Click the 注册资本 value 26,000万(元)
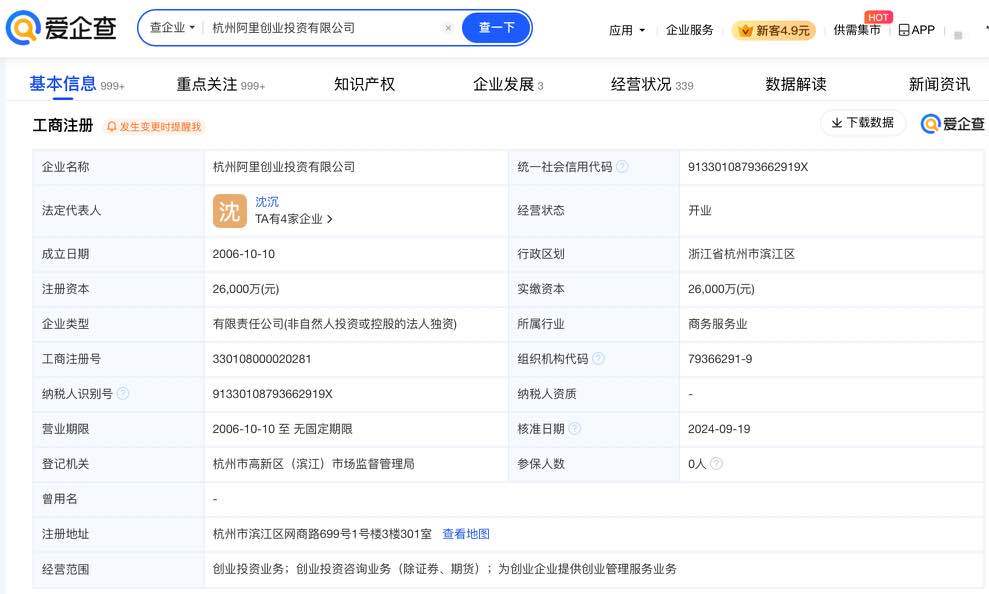The height and width of the screenshot is (594, 989). click(x=246, y=289)
